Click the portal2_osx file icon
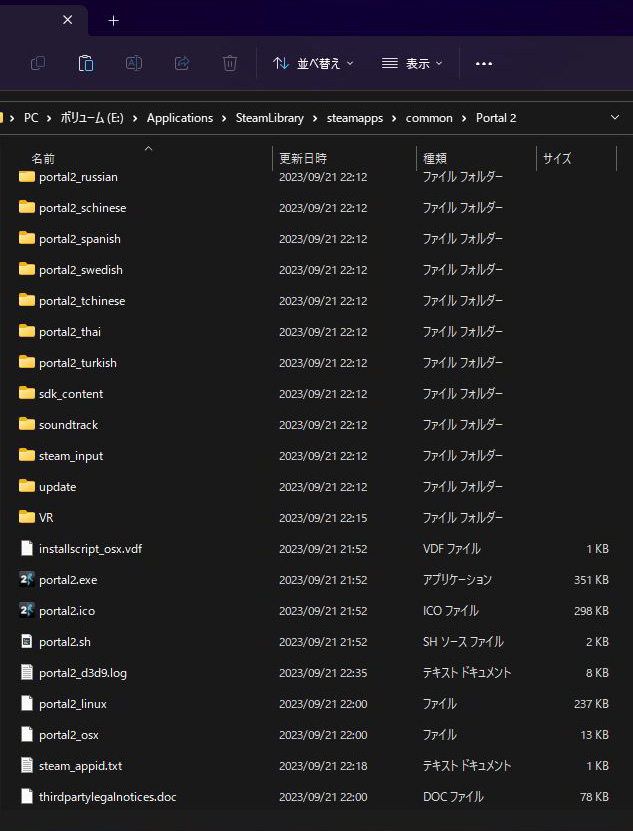The height and width of the screenshot is (831, 633). tap(27, 734)
